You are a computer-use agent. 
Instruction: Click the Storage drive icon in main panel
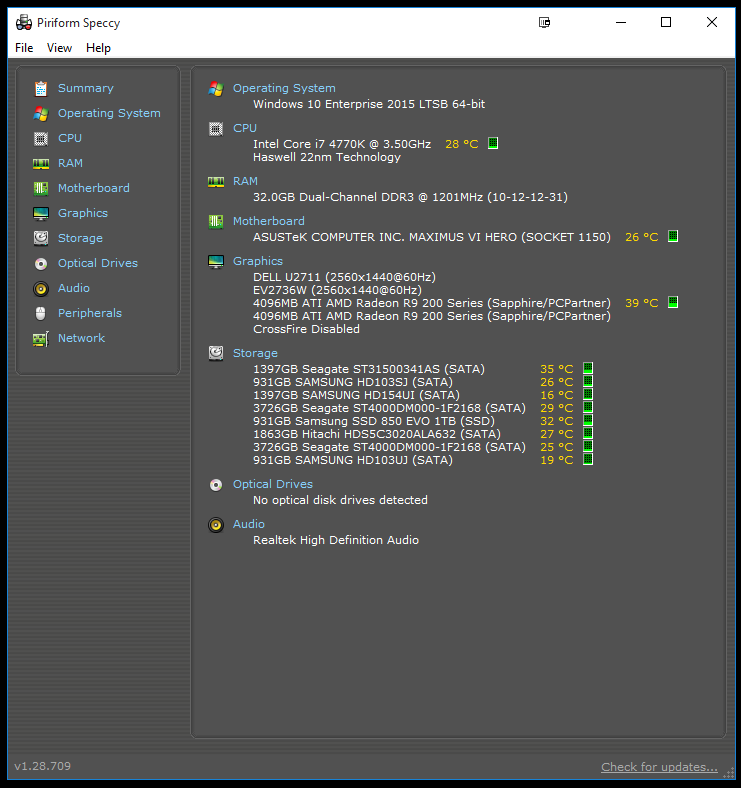click(216, 354)
